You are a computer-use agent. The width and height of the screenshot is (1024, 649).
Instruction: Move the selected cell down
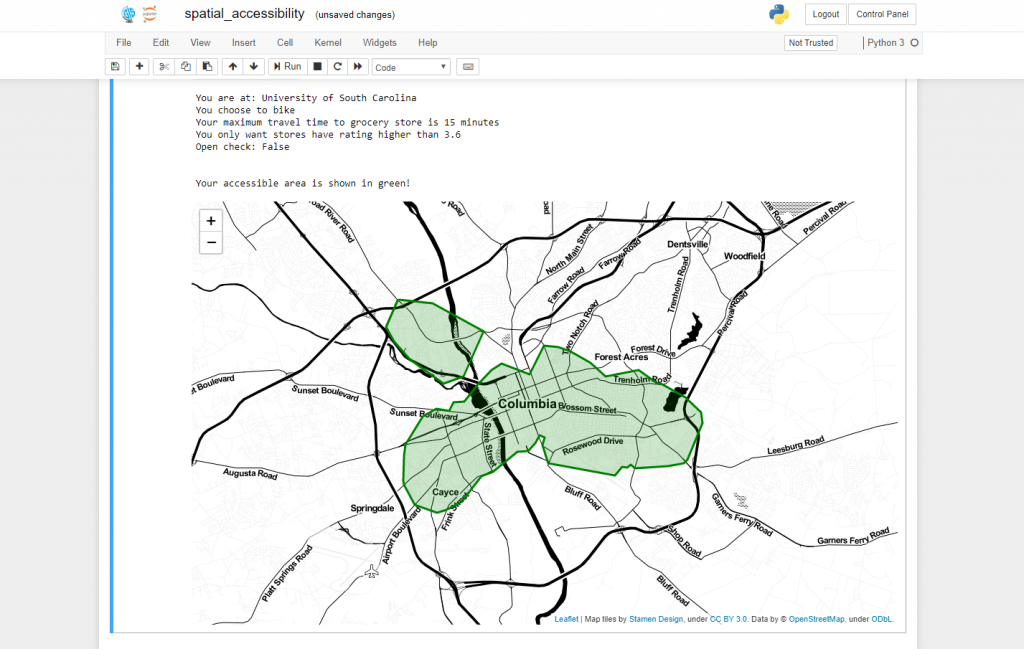(253, 66)
